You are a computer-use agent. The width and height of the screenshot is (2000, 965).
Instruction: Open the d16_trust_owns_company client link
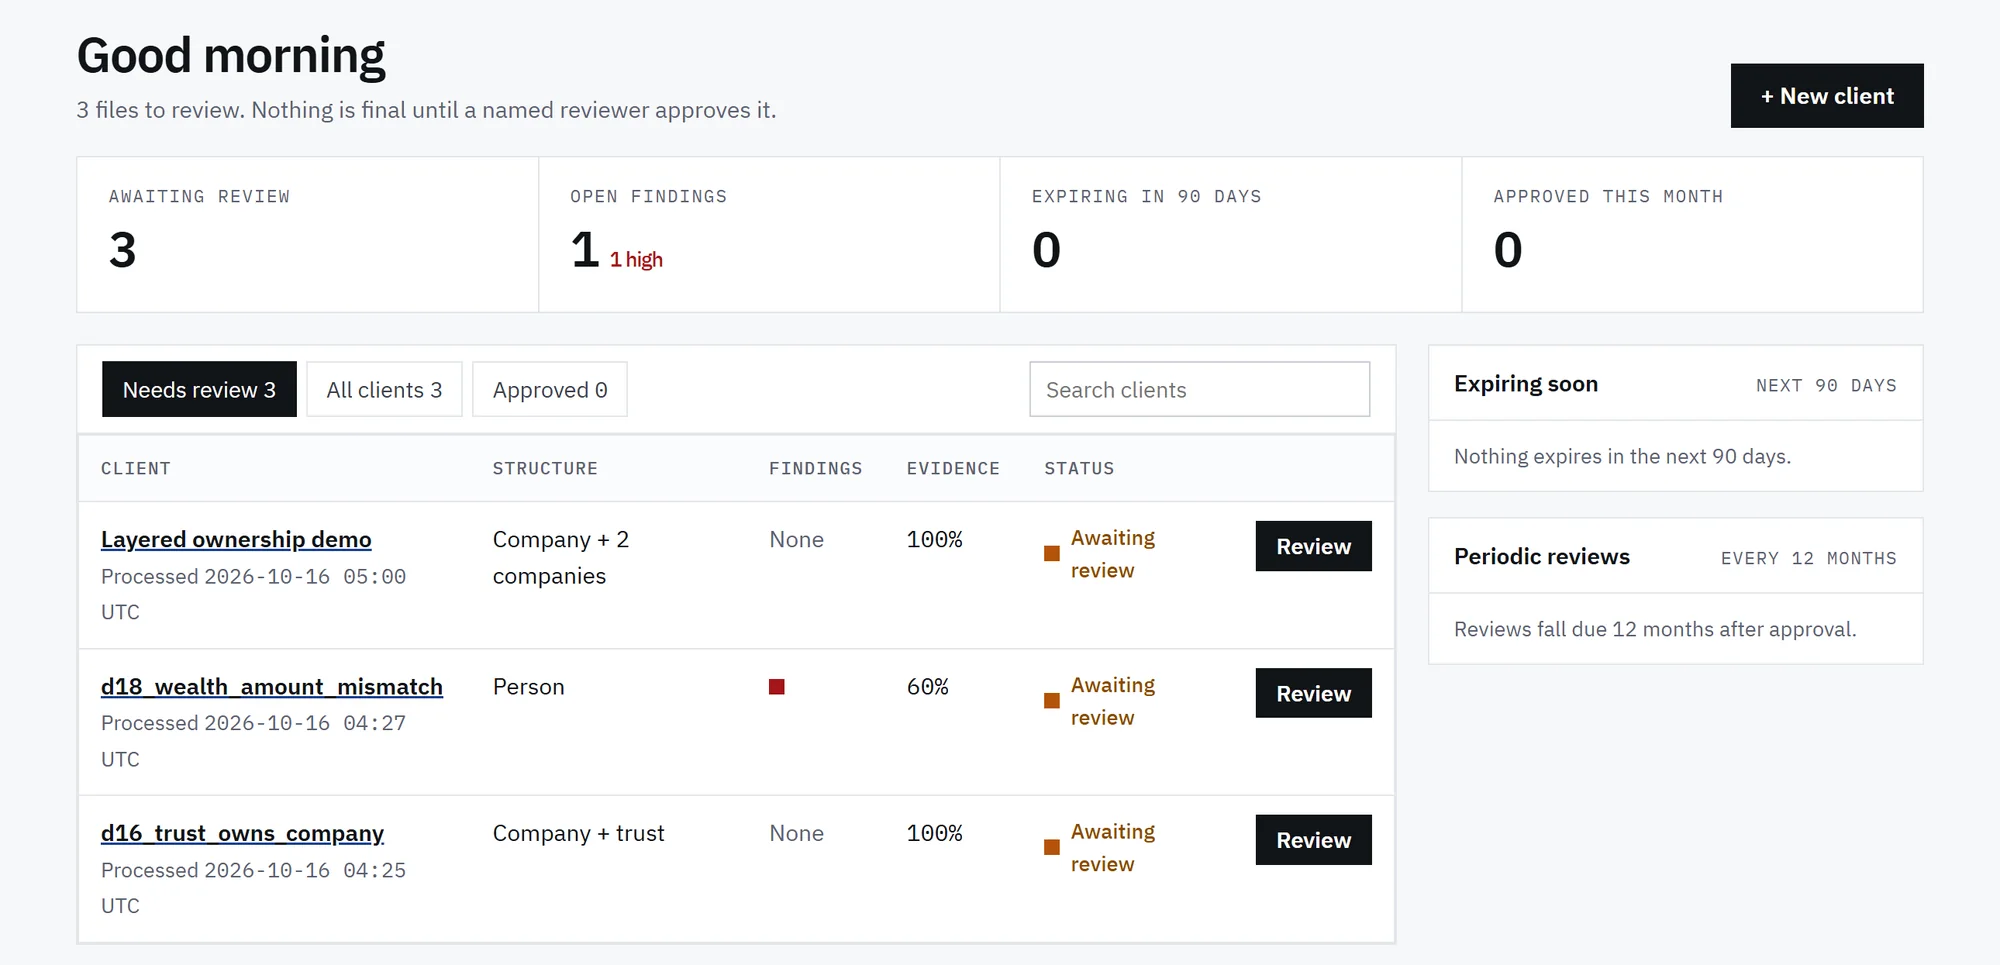(242, 833)
